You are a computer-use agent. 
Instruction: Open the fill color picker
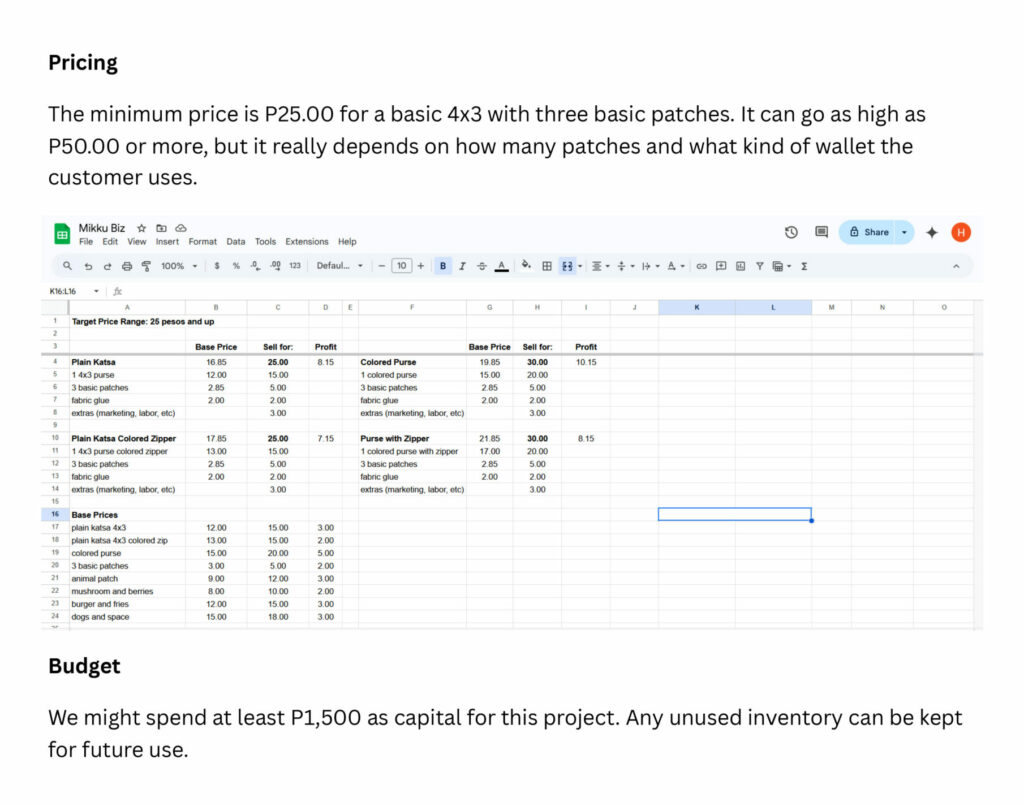526,266
